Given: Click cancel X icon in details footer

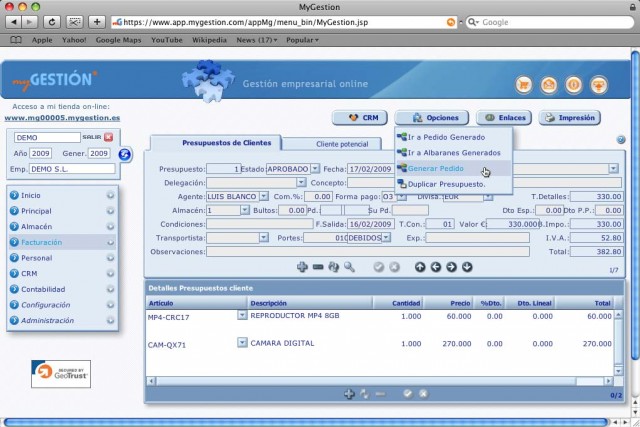Looking at the screenshot, I should tap(424, 394).
